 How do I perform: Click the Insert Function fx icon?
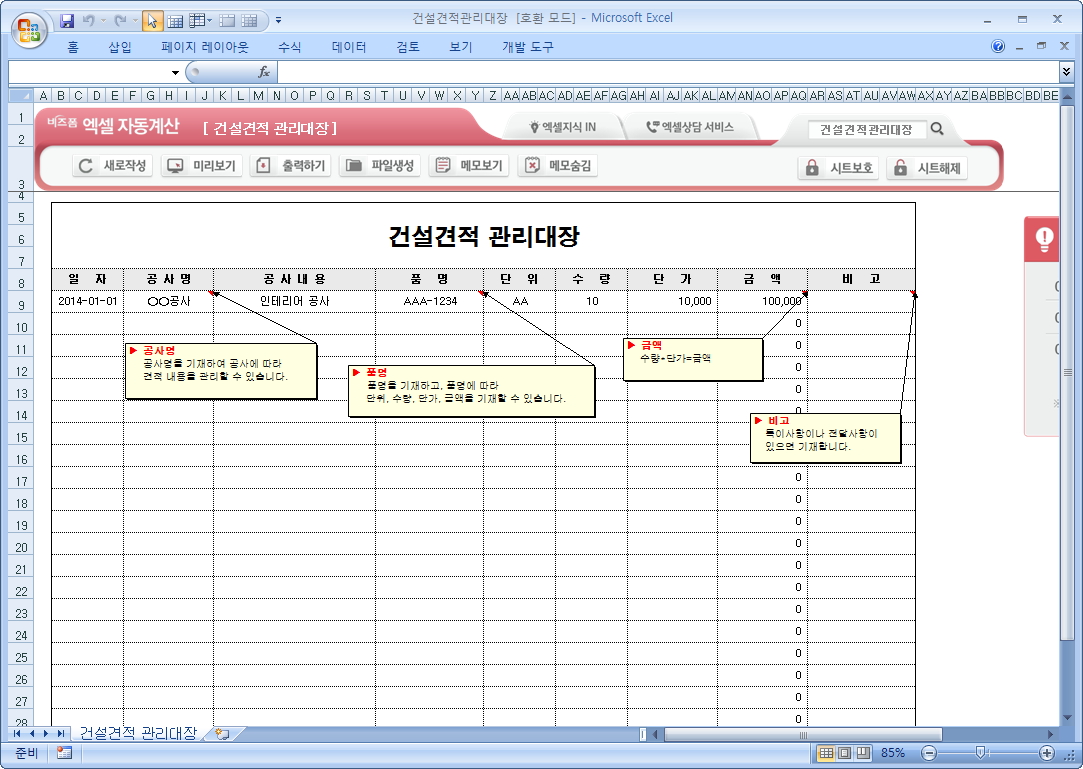[x=264, y=72]
